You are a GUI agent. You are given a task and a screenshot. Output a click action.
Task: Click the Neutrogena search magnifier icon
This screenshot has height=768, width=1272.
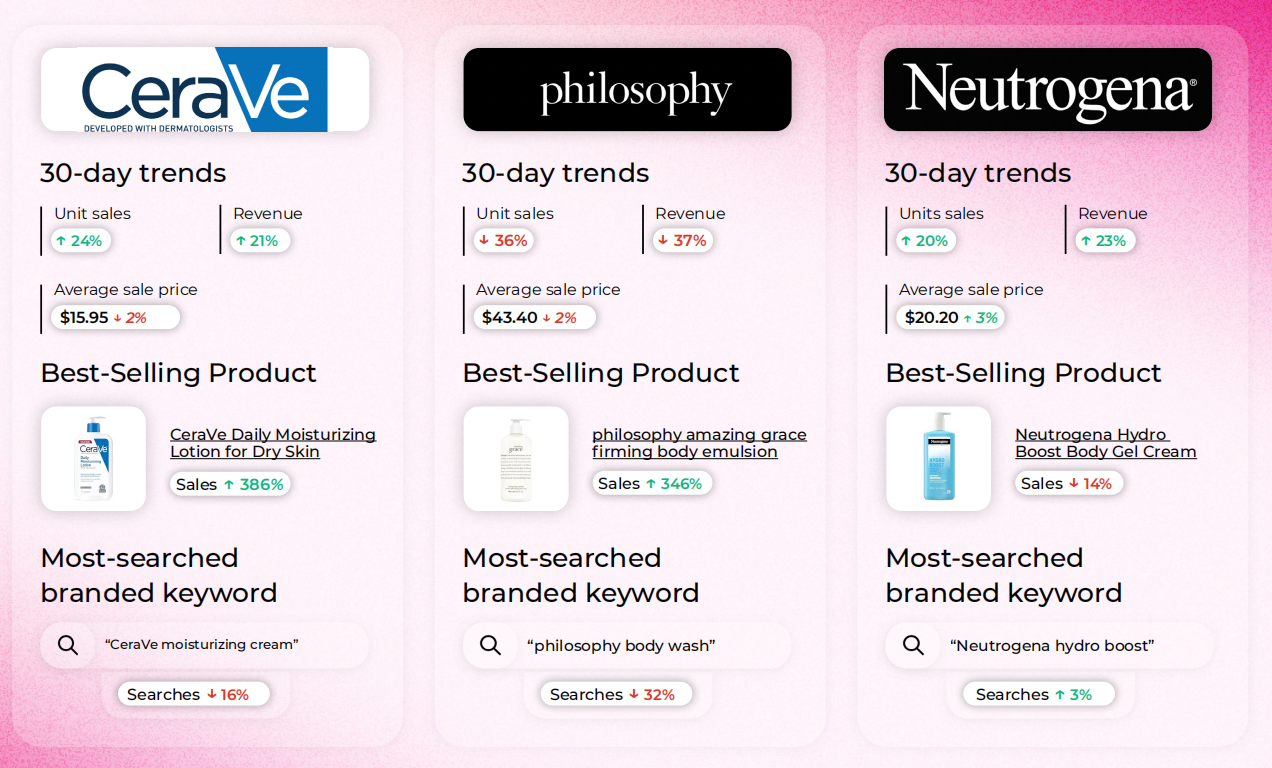click(x=913, y=645)
